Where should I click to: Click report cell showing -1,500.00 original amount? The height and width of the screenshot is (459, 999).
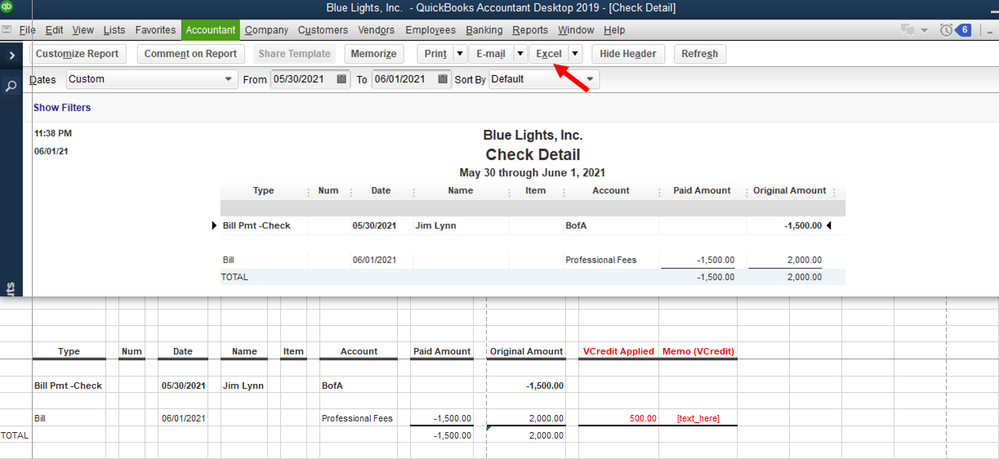[x=803, y=226]
